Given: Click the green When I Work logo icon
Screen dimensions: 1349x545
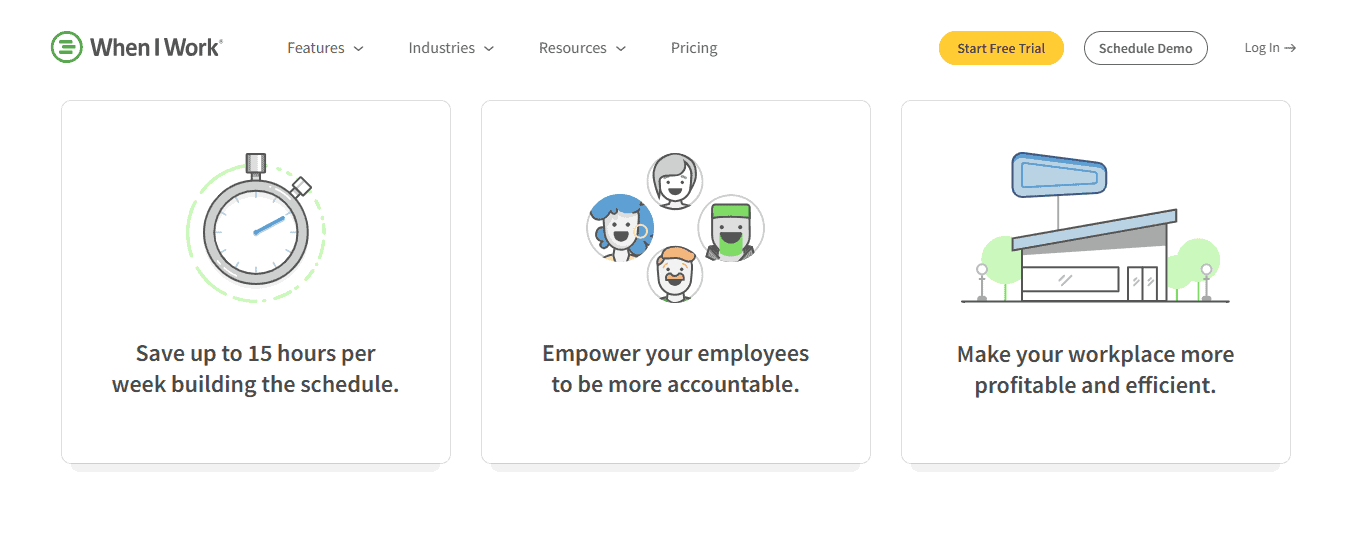Looking at the screenshot, I should click(66, 47).
